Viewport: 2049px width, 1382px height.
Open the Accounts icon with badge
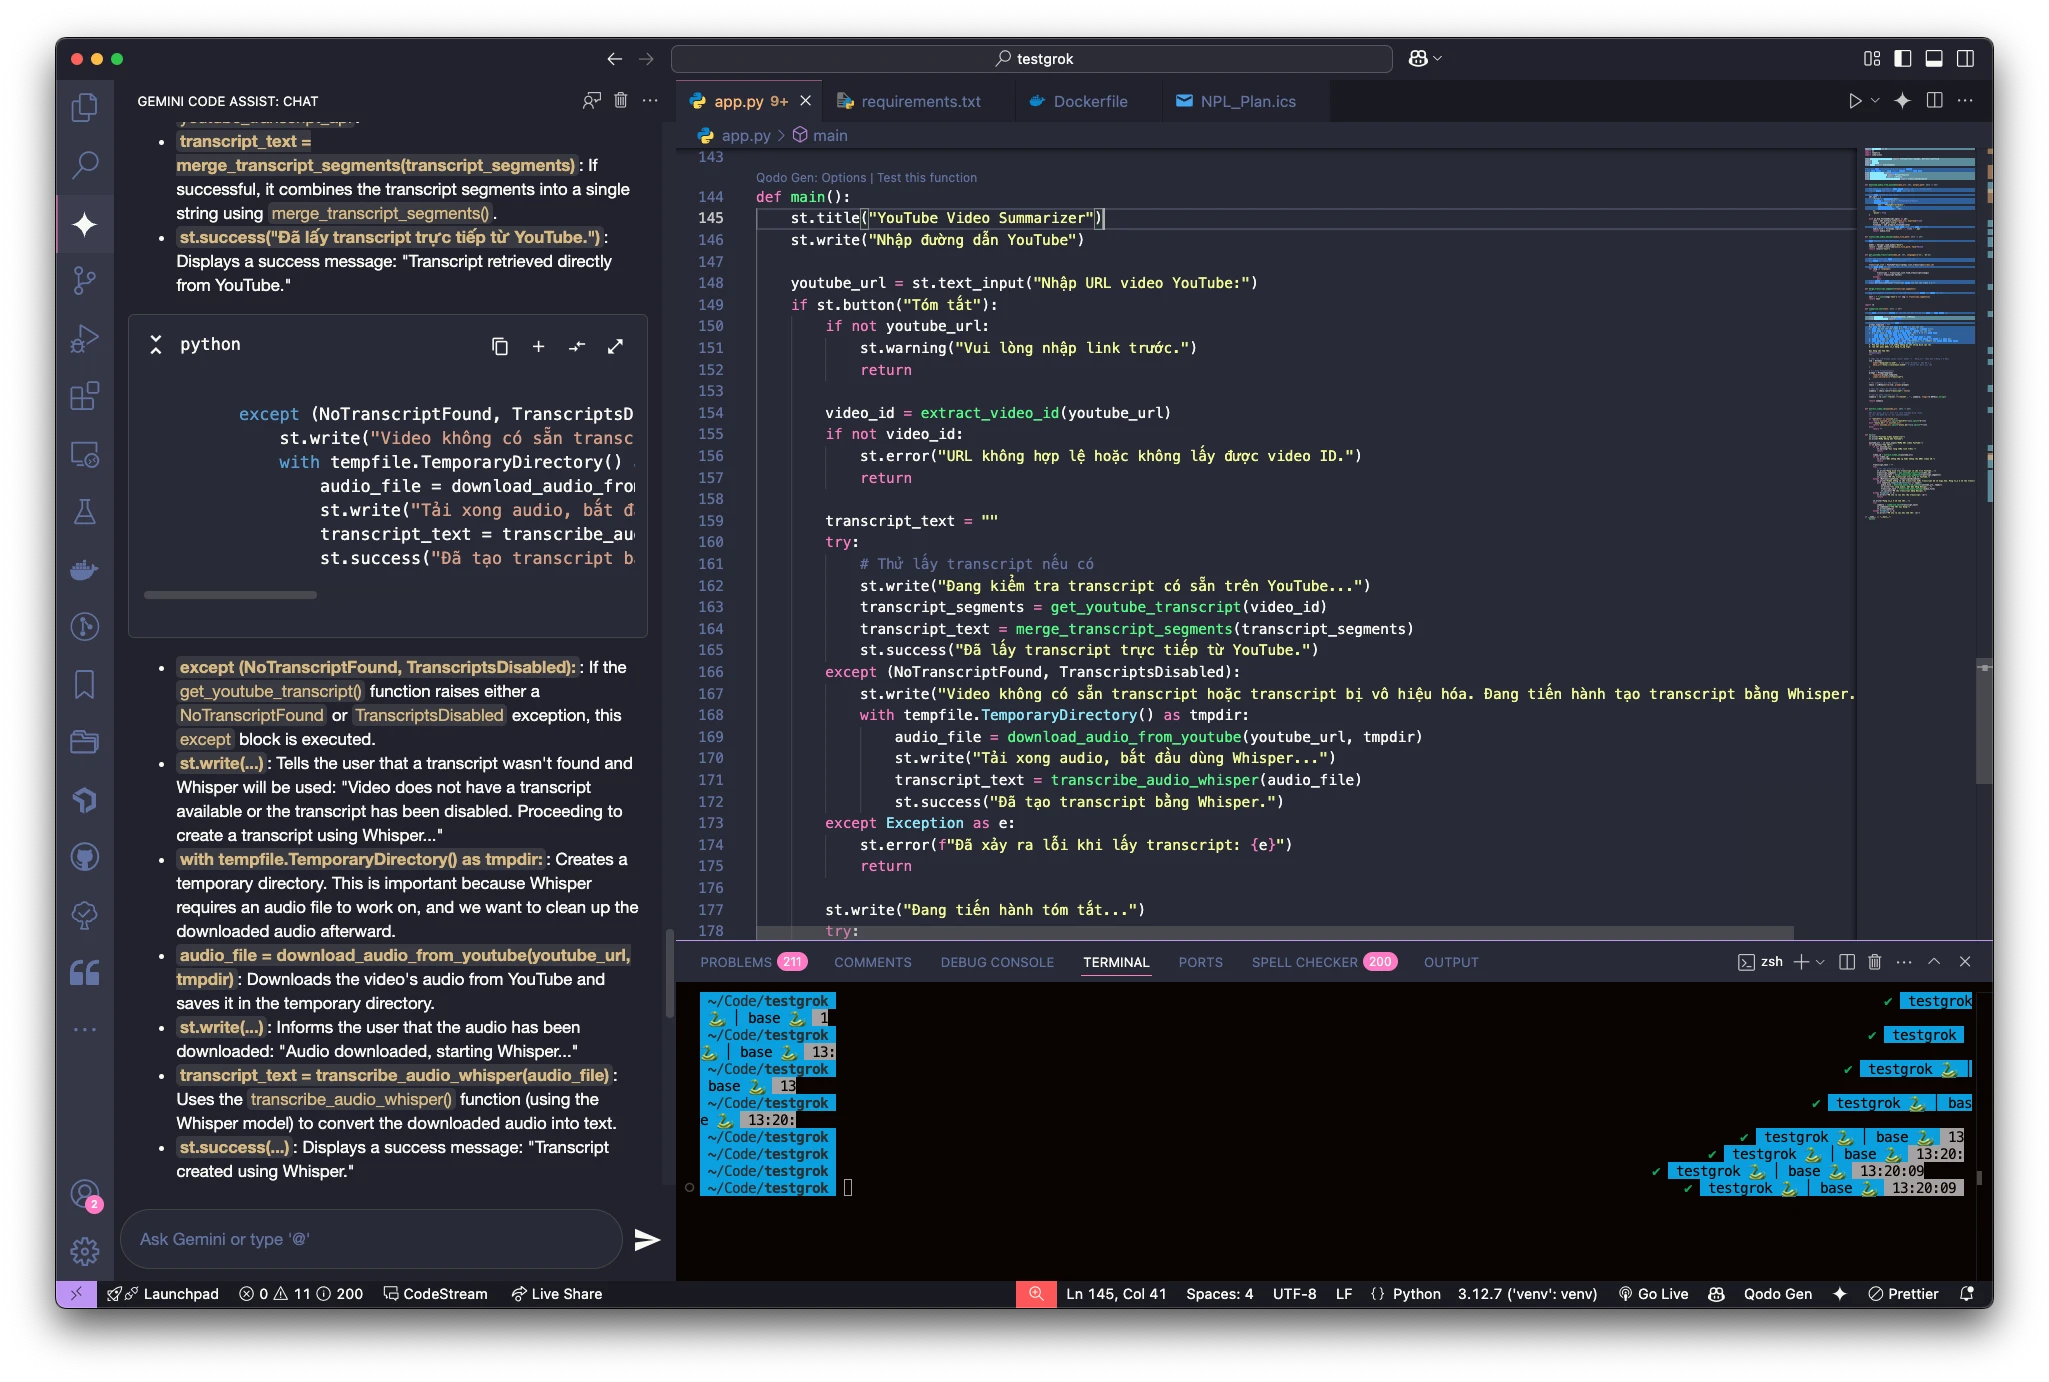[x=85, y=1194]
